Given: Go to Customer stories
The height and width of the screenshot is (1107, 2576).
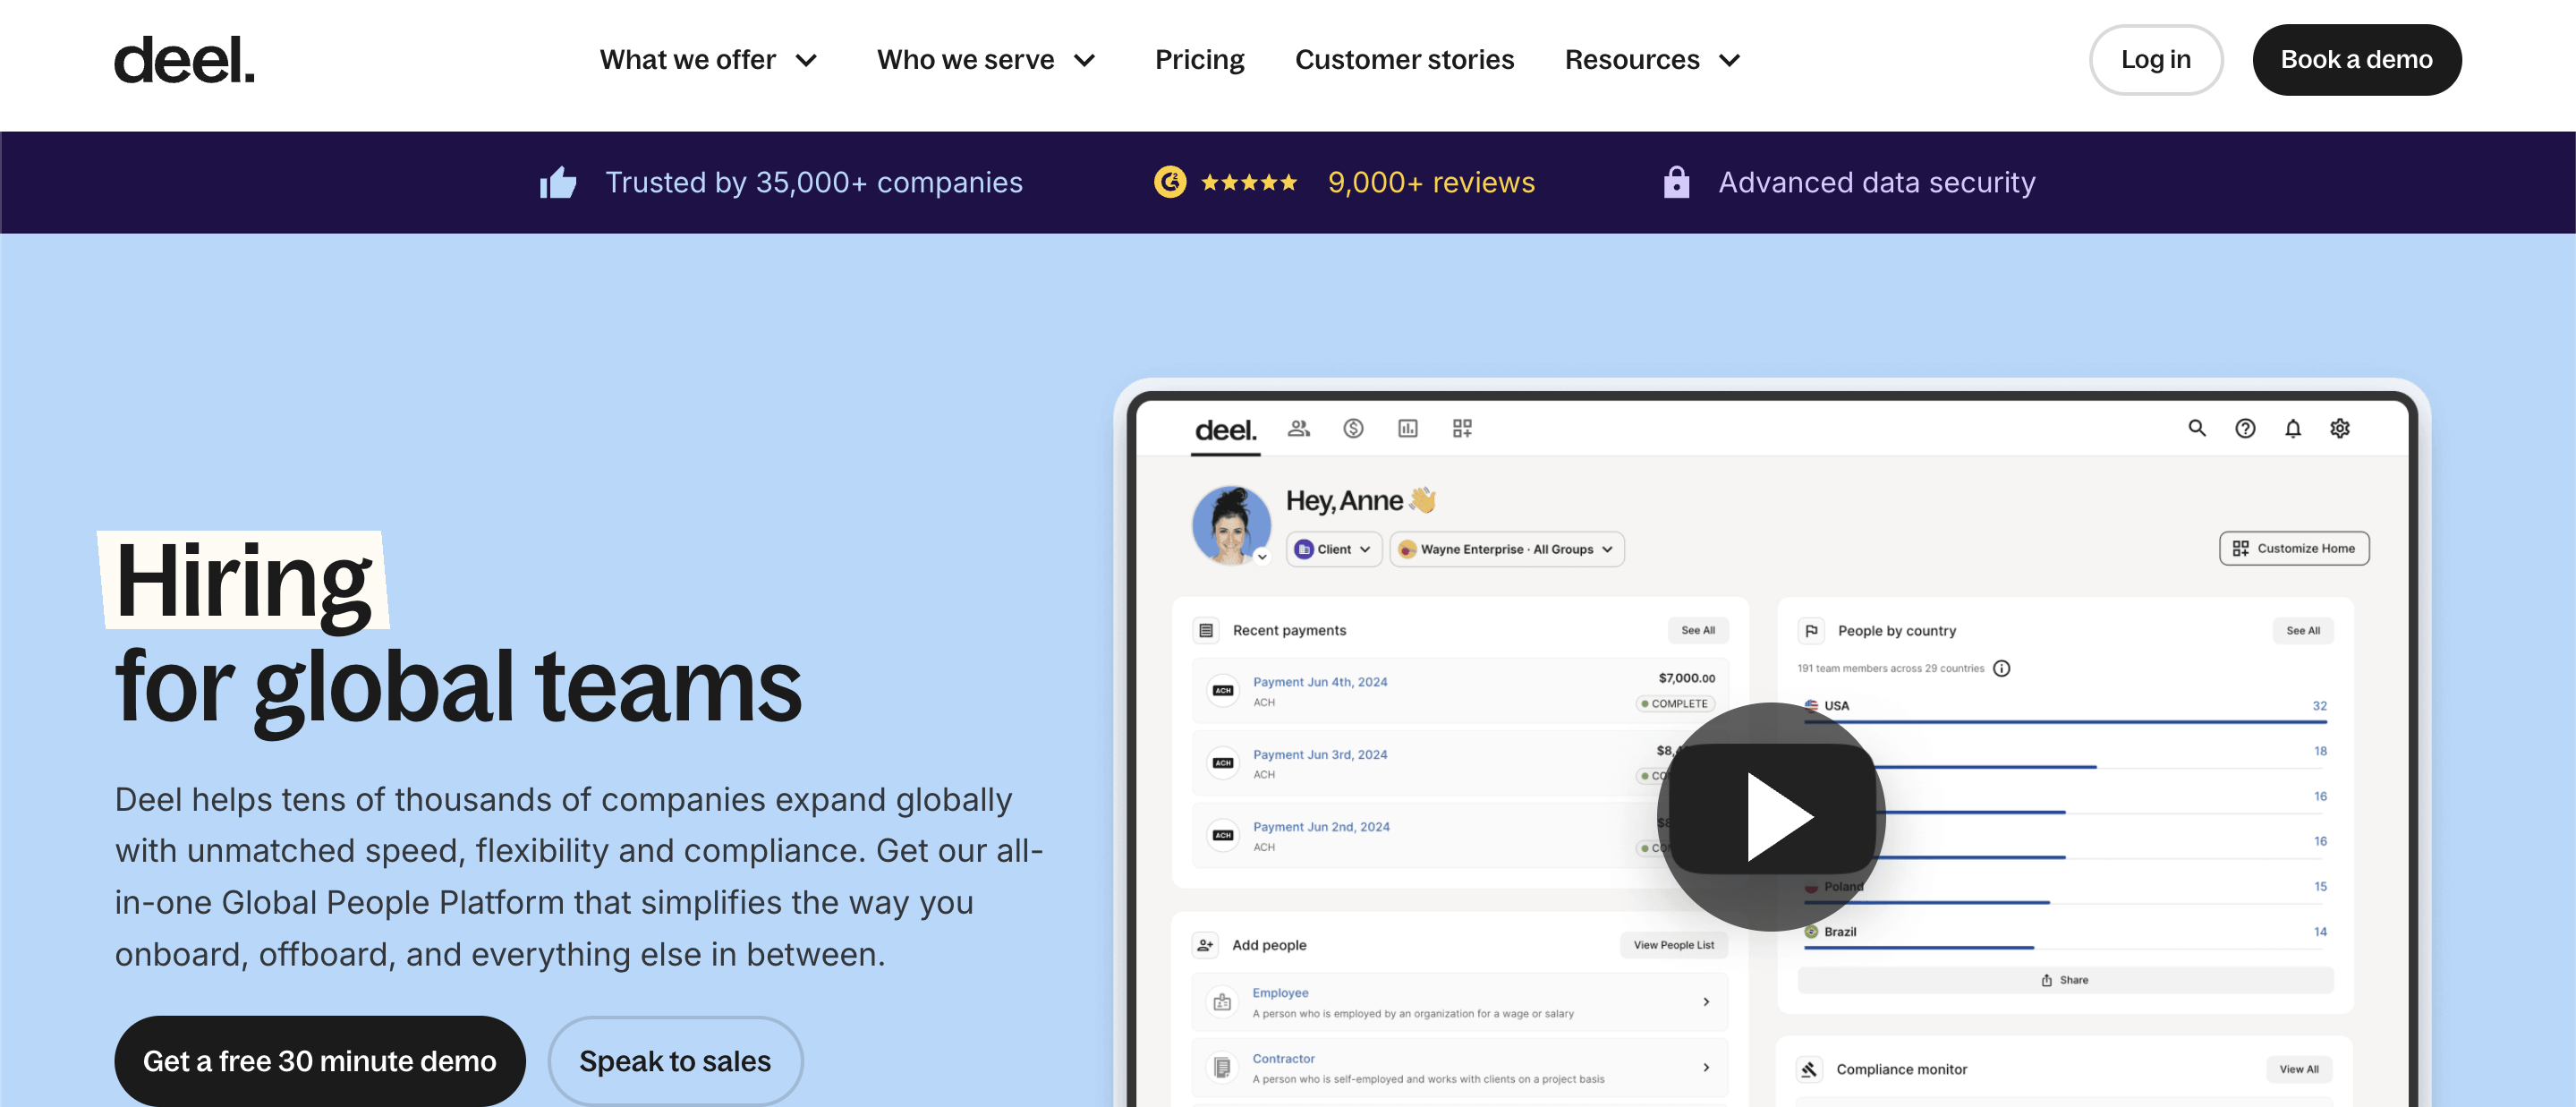Looking at the screenshot, I should (x=1404, y=60).
